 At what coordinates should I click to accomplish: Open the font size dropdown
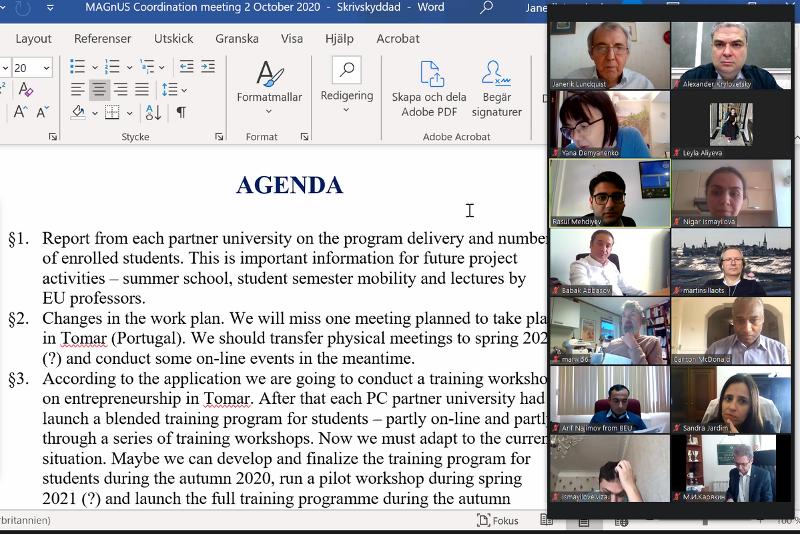(46, 68)
